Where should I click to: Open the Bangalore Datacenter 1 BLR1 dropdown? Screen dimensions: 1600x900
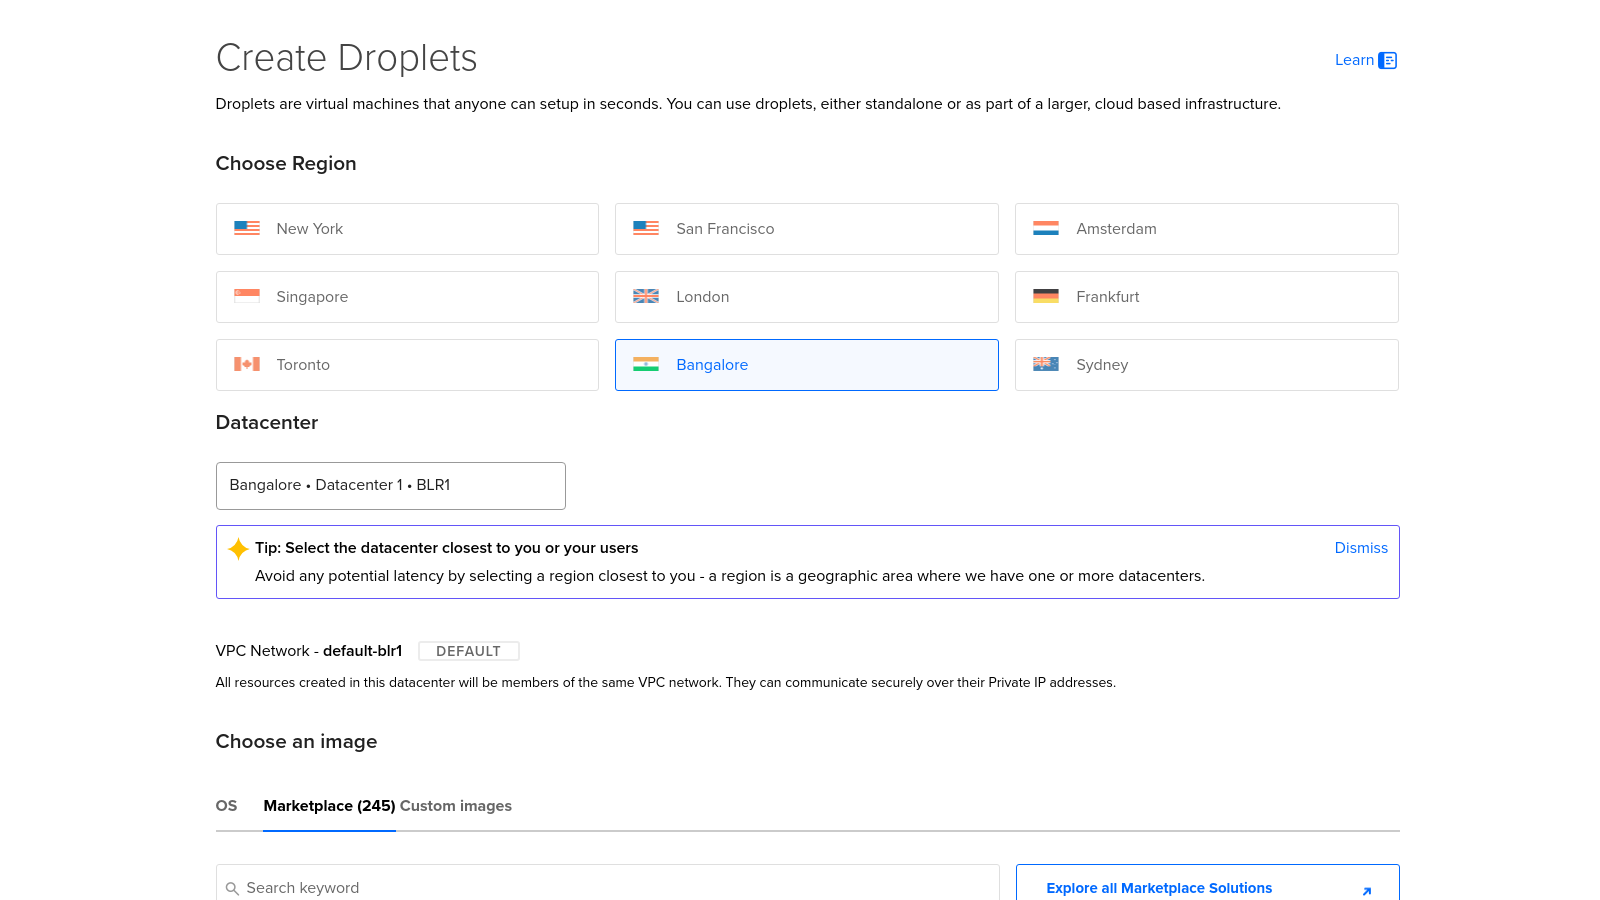point(391,486)
